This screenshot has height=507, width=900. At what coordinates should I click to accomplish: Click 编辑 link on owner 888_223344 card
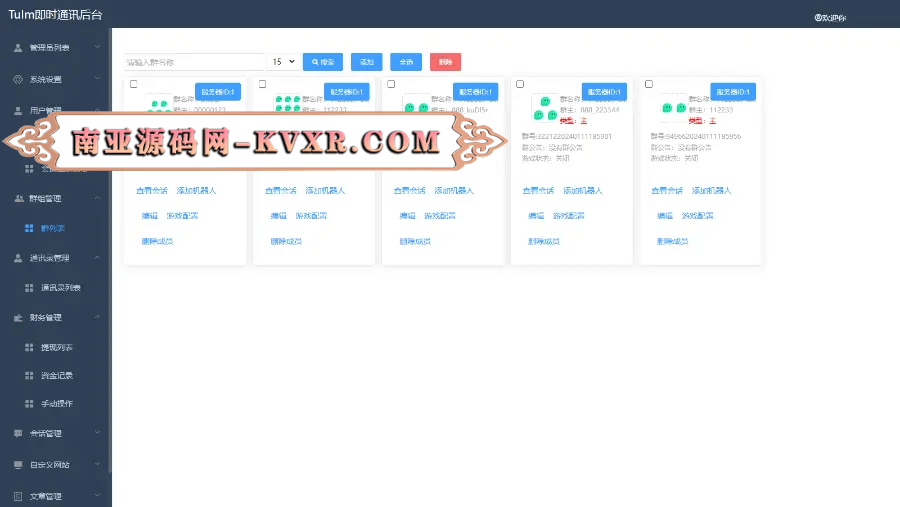536,216
